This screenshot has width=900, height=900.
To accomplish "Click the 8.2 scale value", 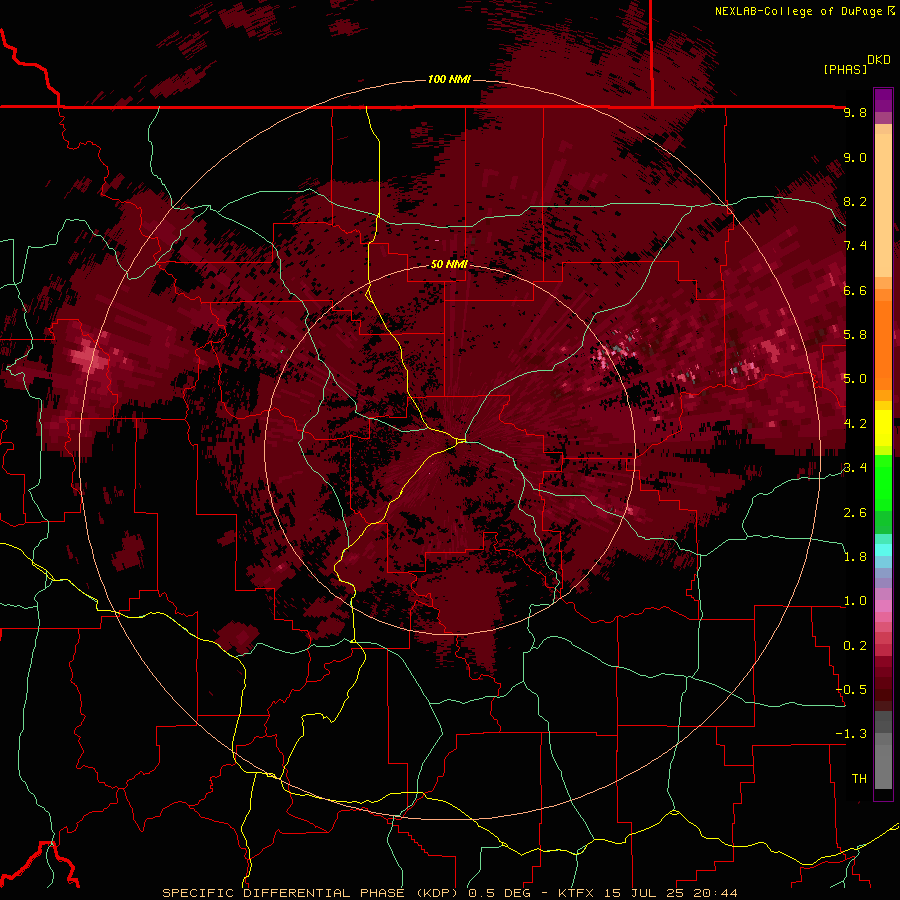I will click(x=855, y=201).
